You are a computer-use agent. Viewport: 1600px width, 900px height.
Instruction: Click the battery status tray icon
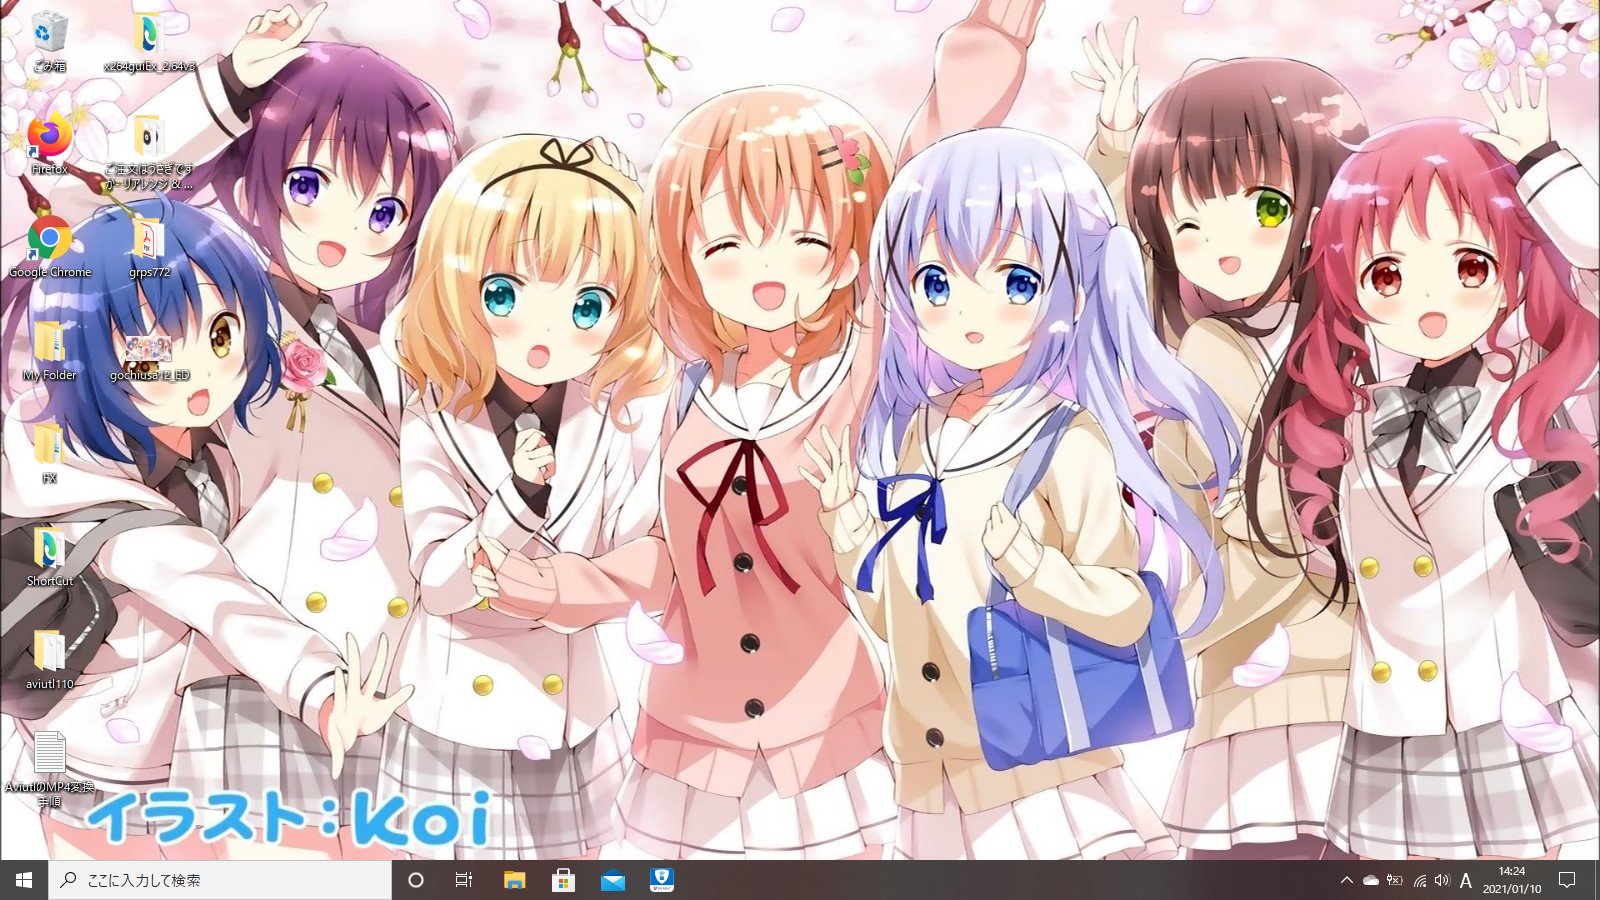[x=1395, y=880]
